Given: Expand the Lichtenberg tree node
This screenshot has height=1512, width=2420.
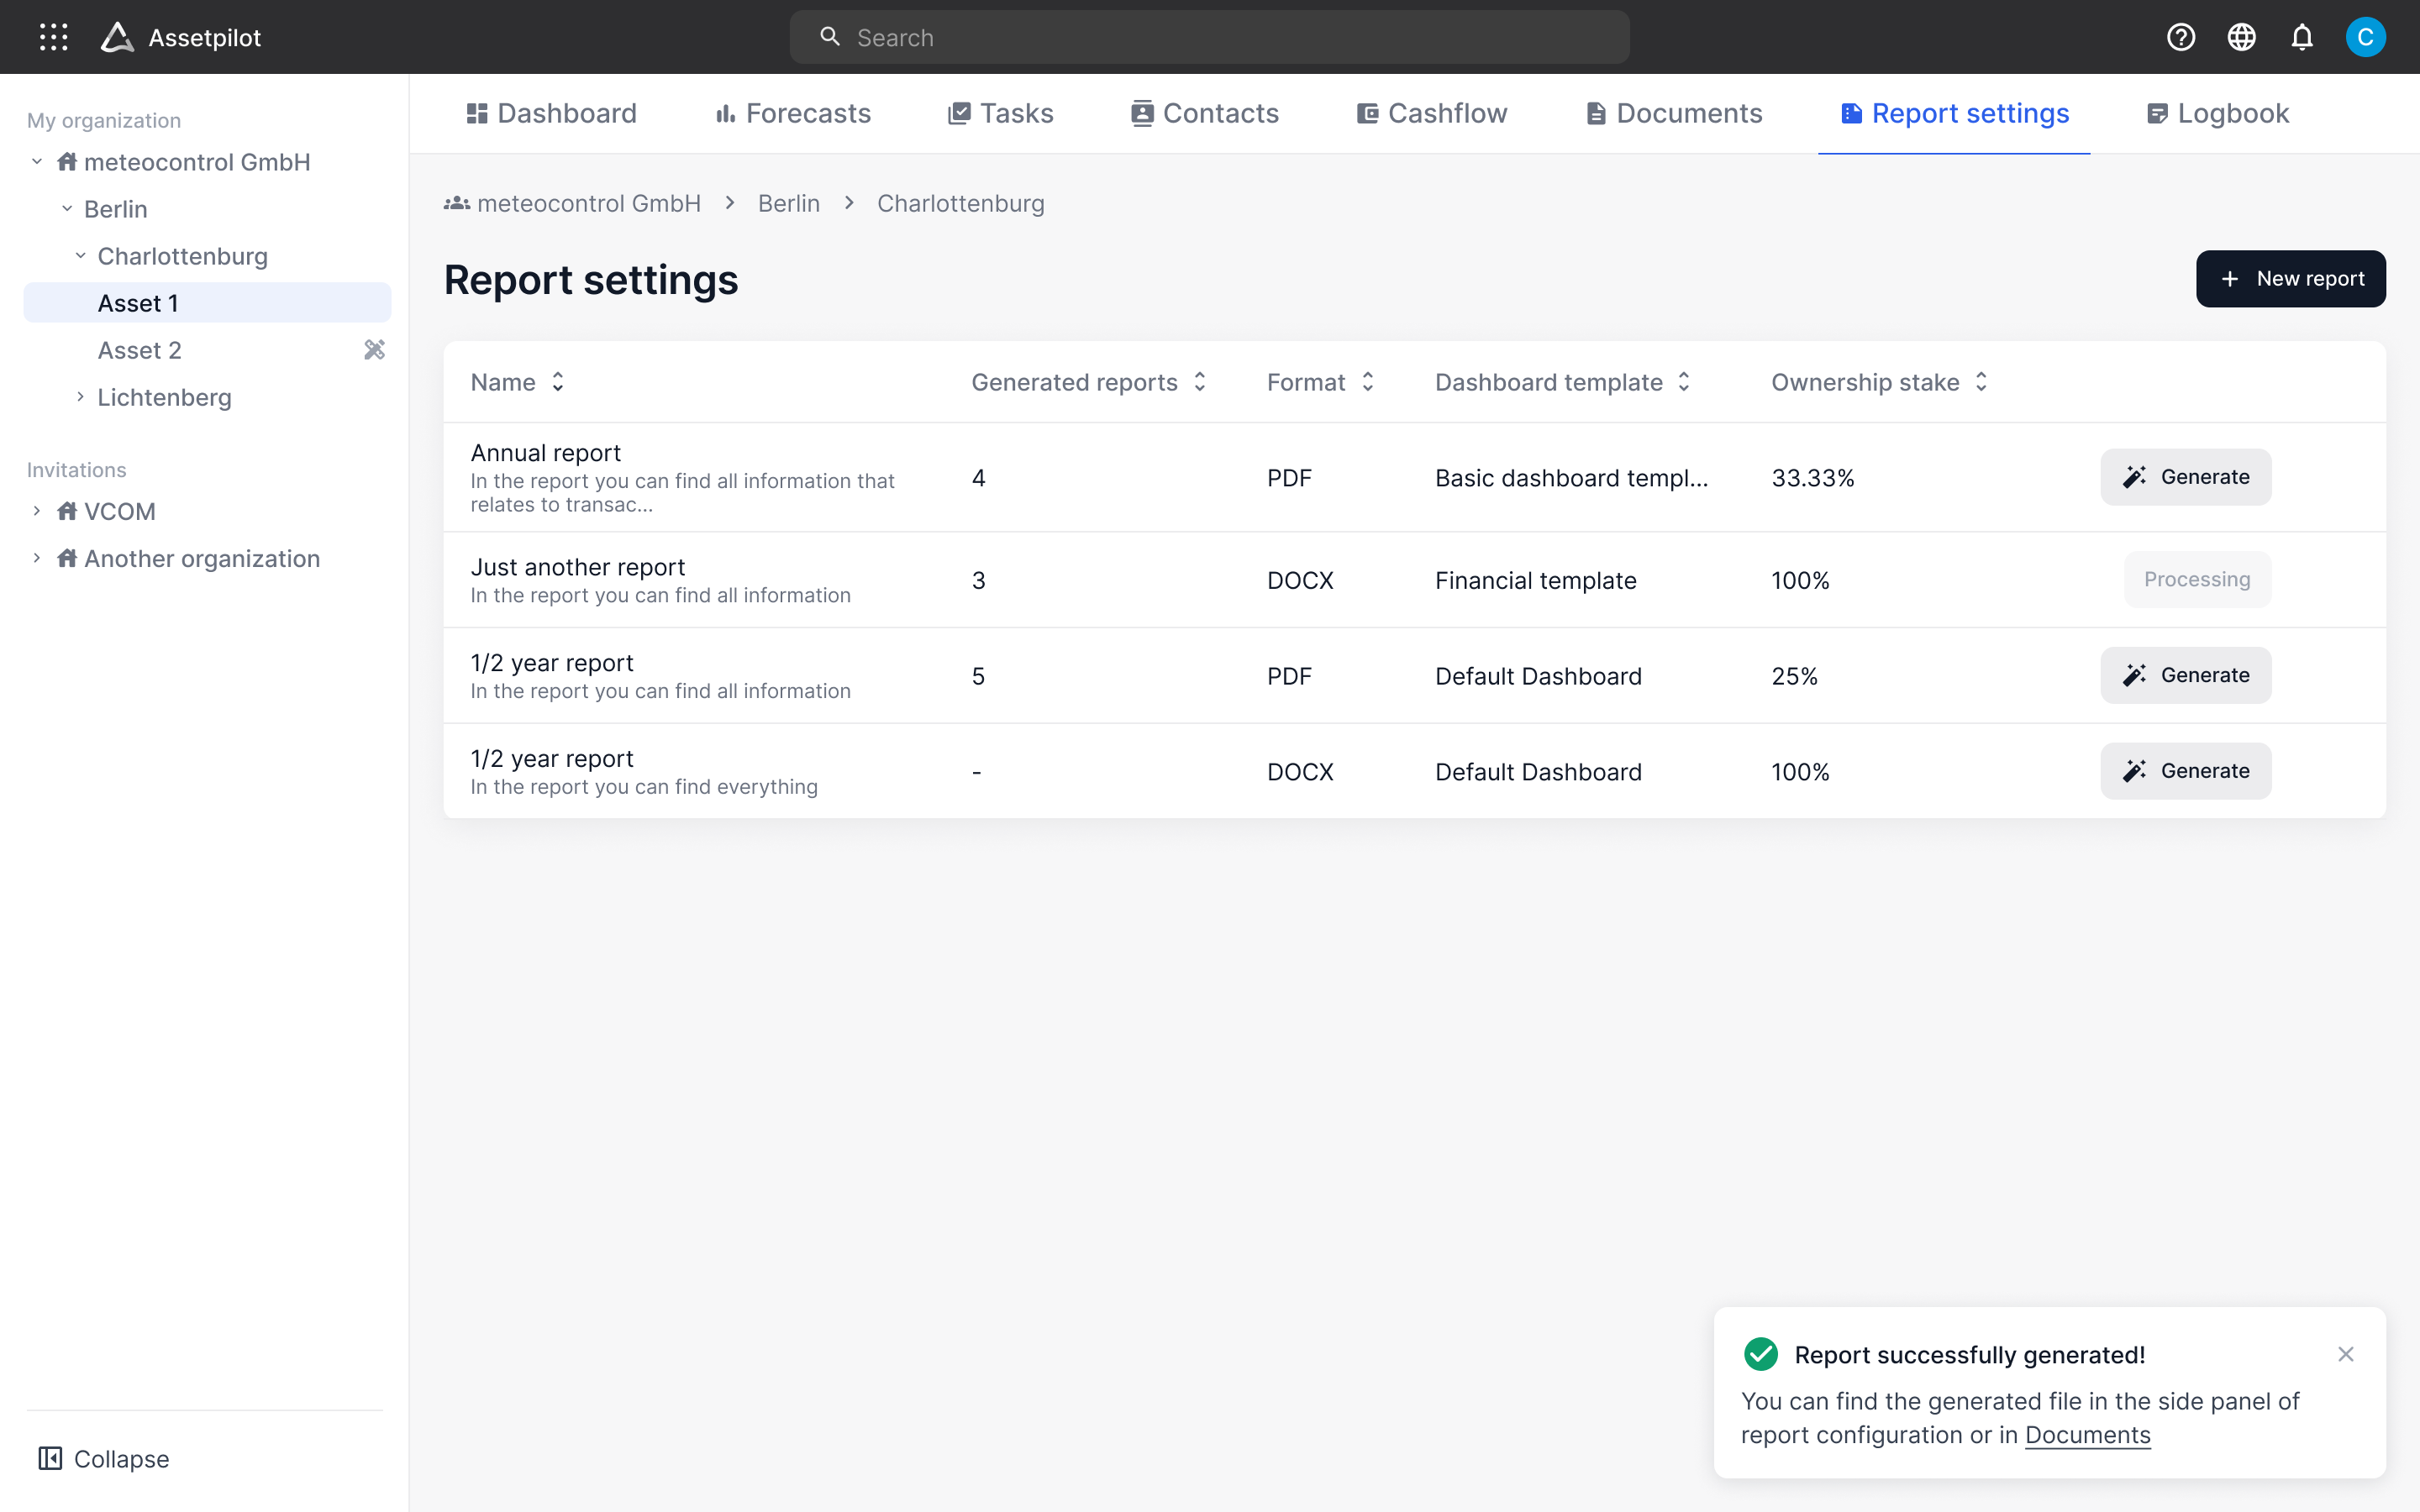Looking at the screenshot, I should [x=80, y=397].
